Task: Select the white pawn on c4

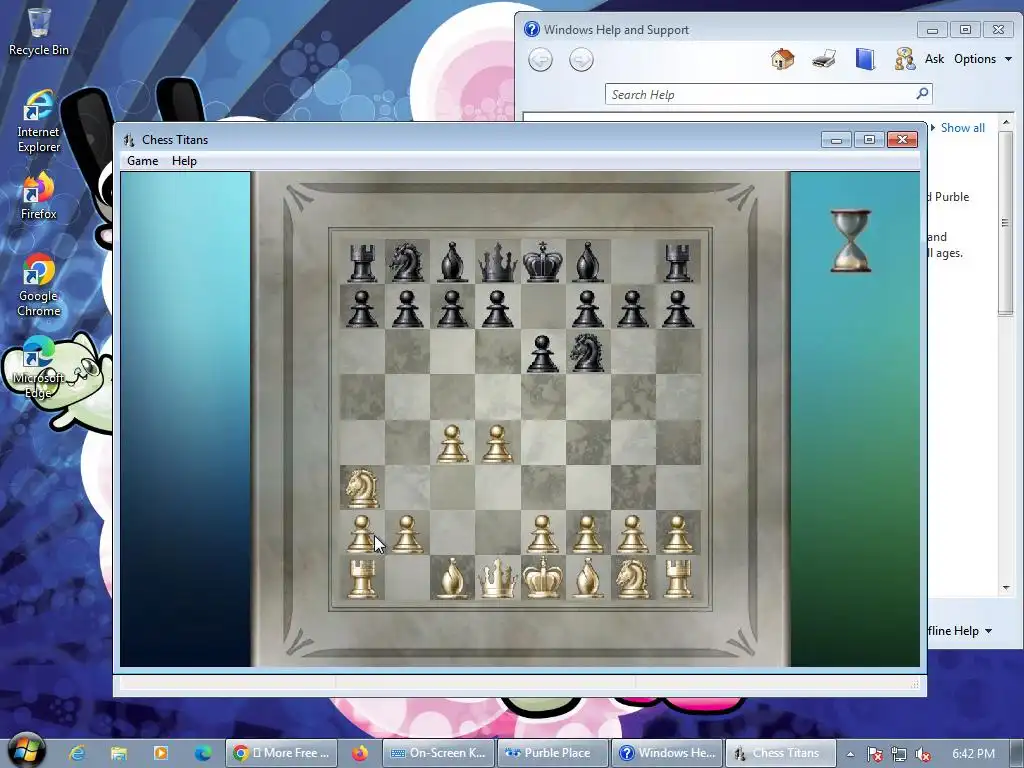Action: (453, 444)
